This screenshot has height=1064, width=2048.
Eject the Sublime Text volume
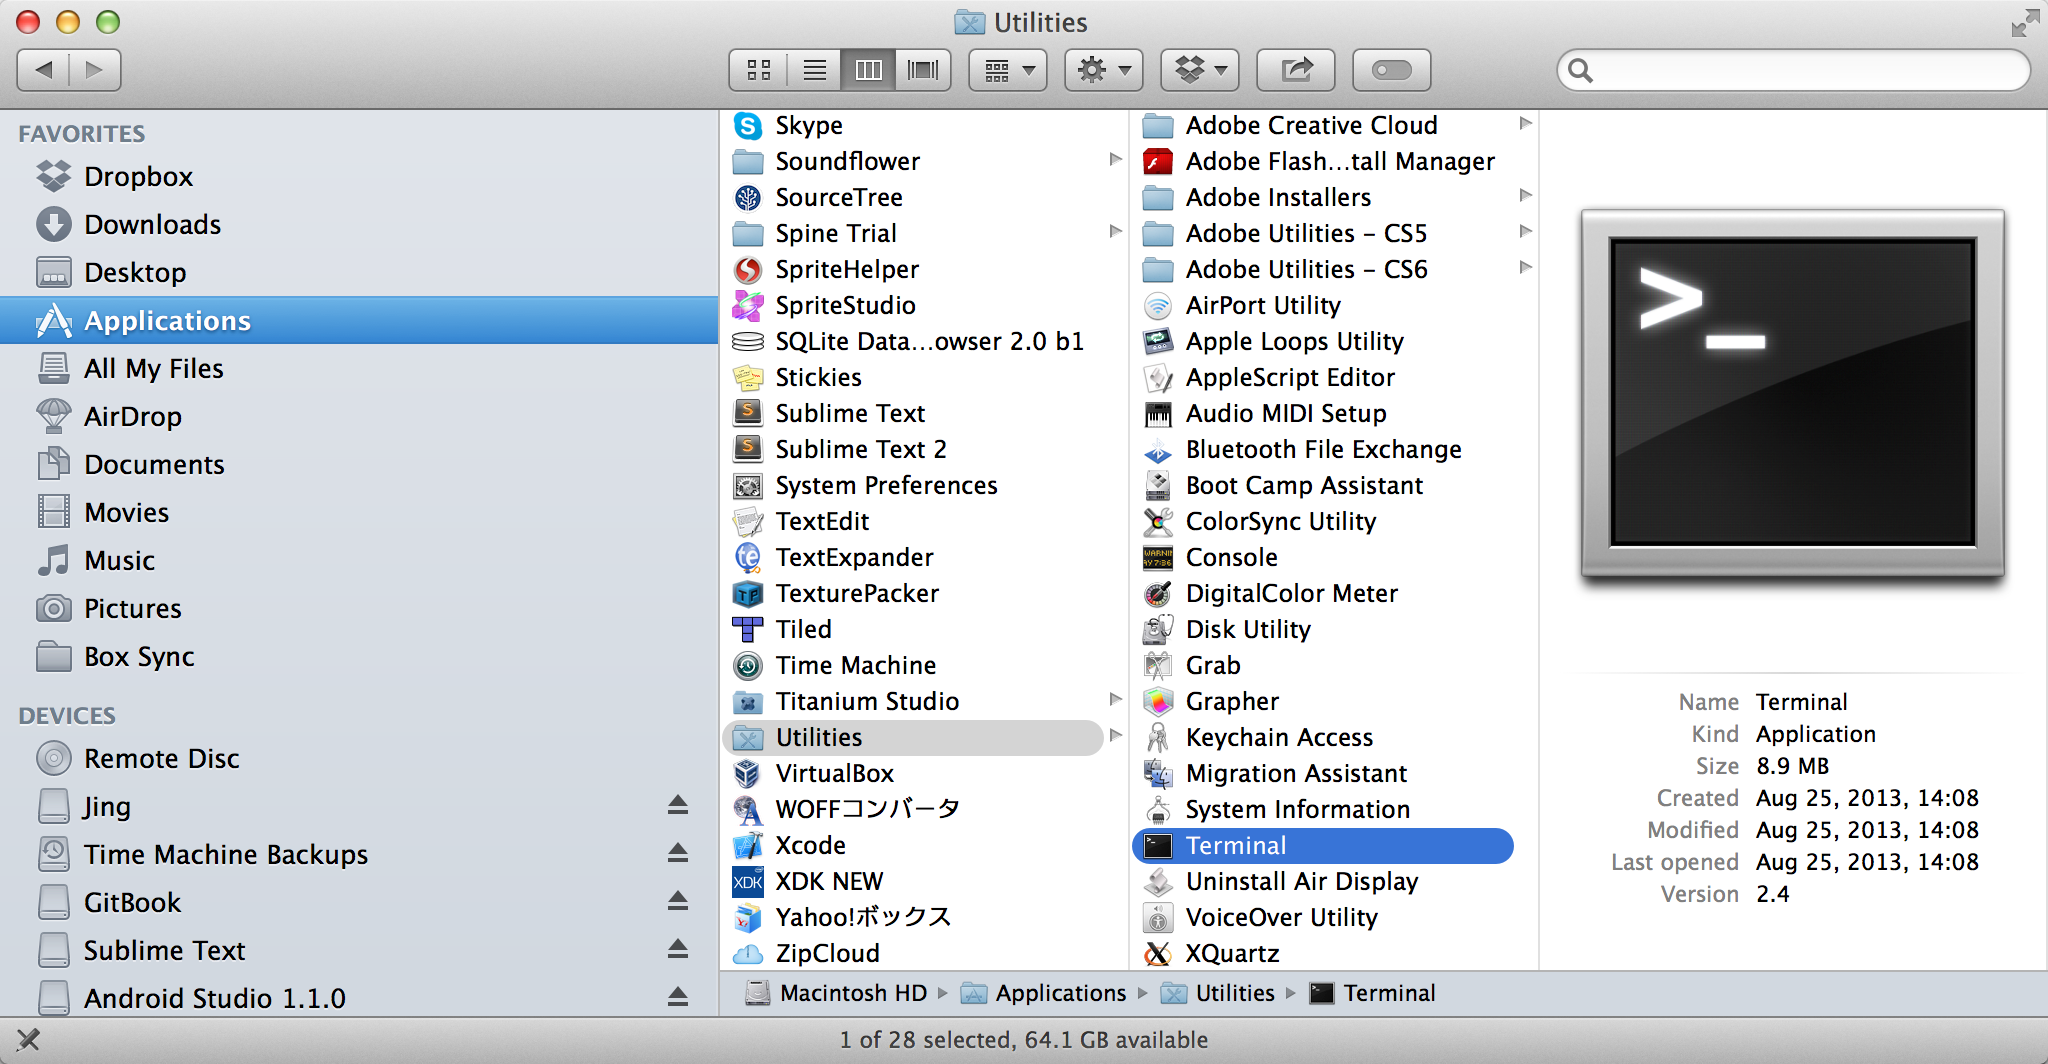(678, 949)
